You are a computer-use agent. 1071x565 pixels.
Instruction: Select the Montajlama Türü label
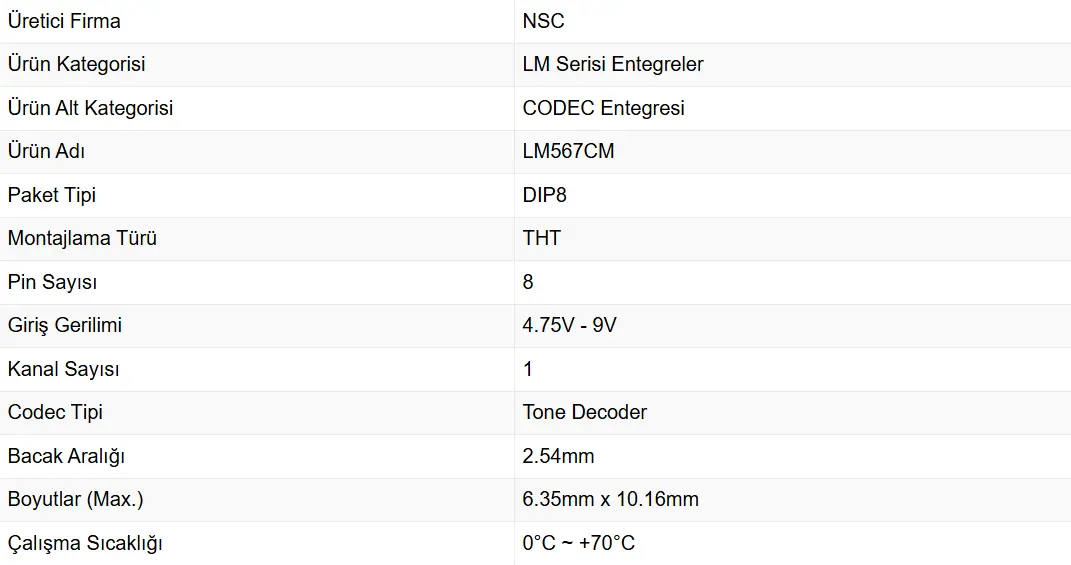coord(82,238)
